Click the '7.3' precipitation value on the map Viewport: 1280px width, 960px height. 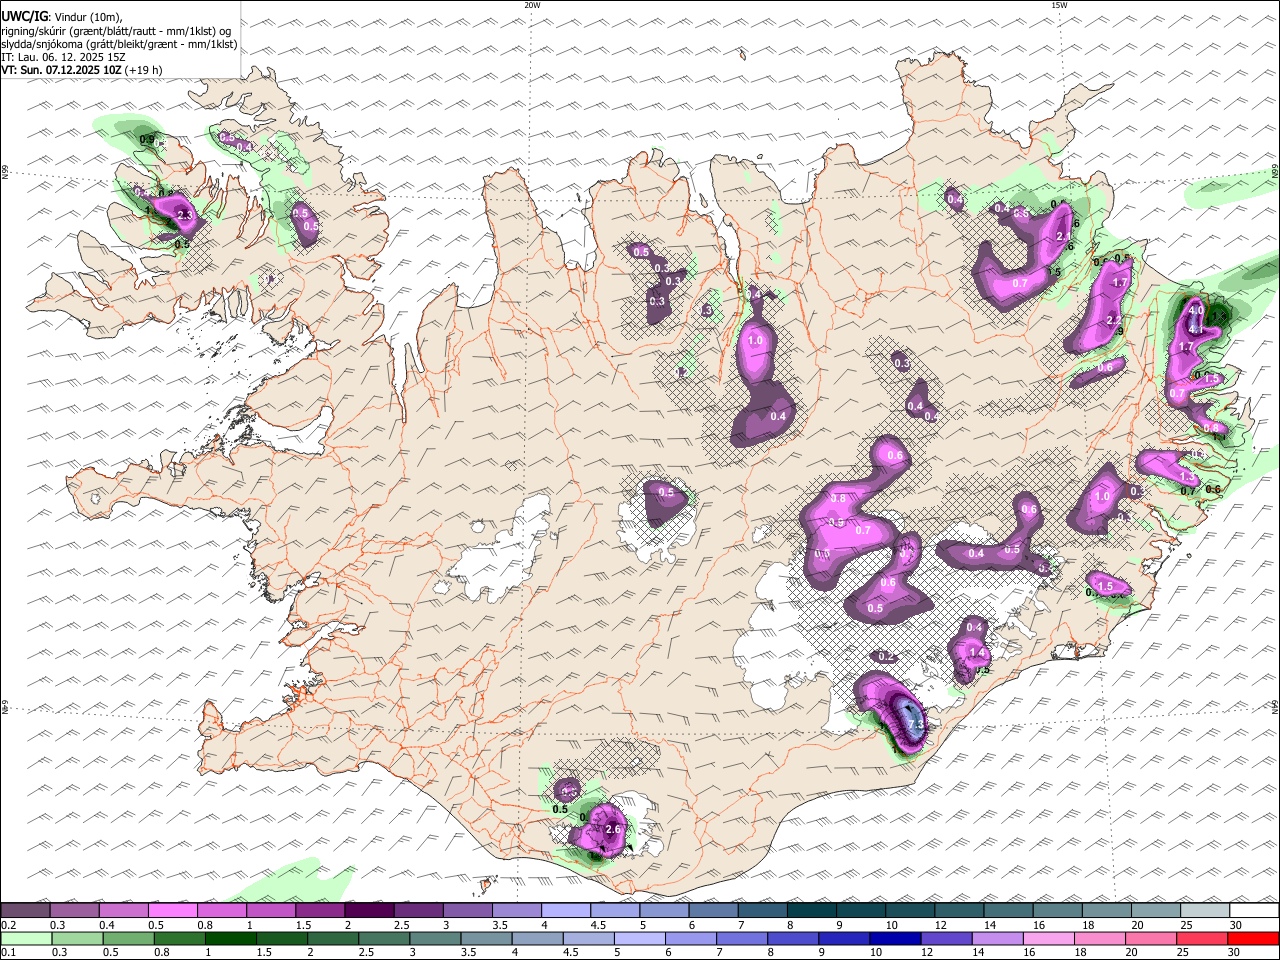coord(914,724)
